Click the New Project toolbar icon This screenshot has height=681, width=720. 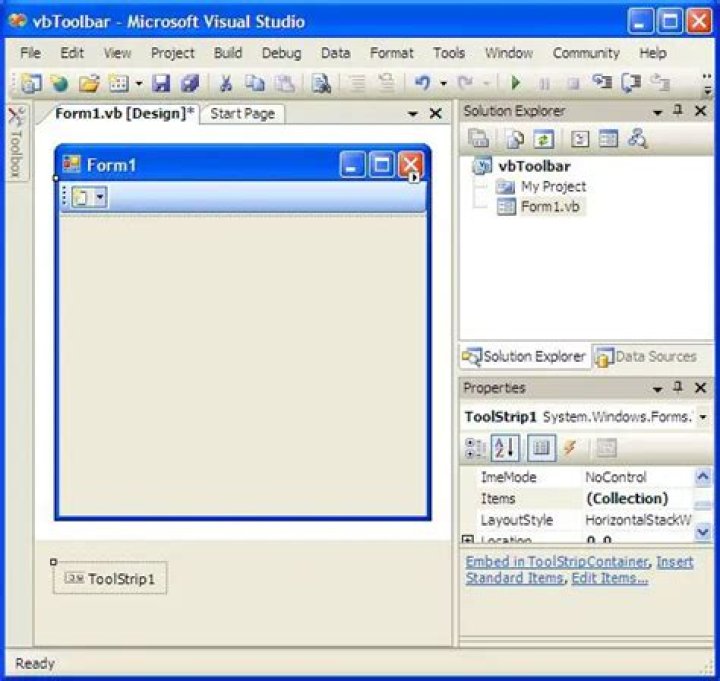coord(31,83)
